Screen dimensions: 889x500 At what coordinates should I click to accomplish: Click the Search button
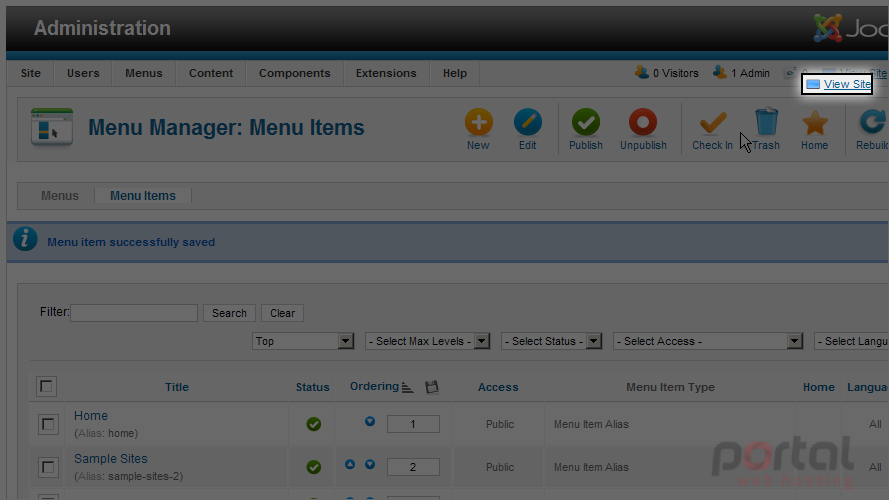tap(229, 313)
